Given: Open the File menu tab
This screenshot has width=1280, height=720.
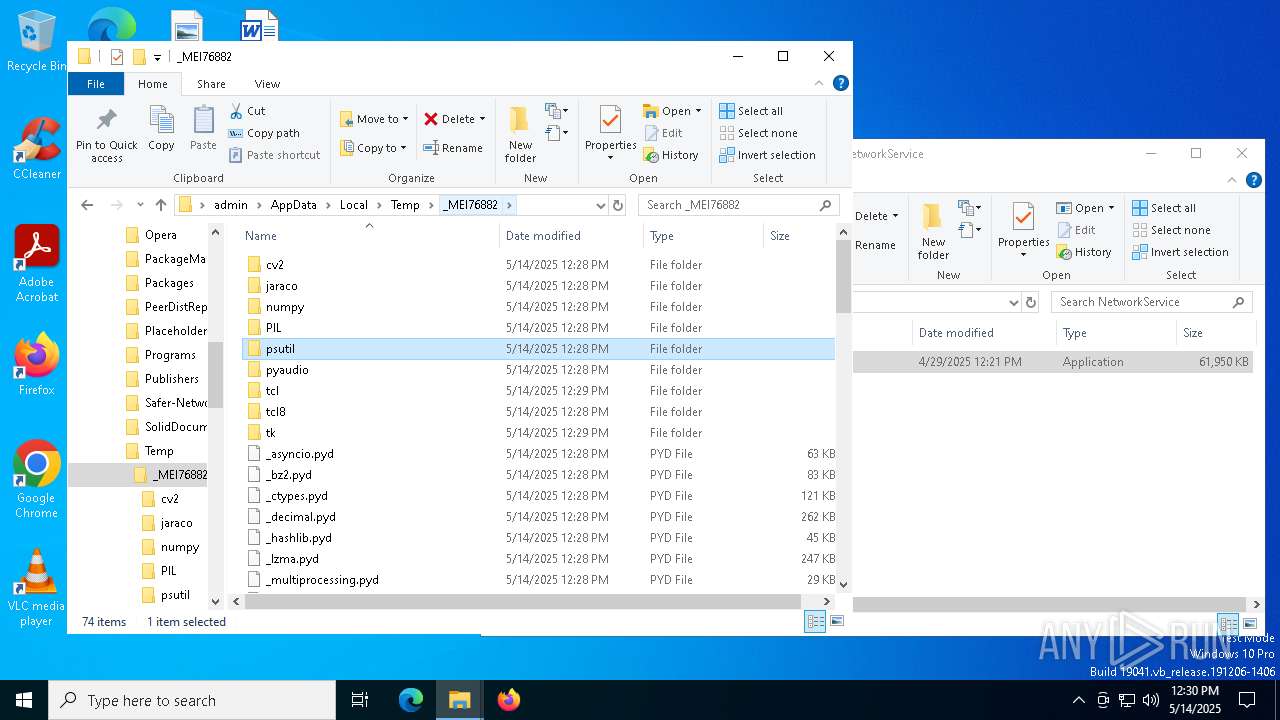Looking at the screenshot, I should [96, 84].
